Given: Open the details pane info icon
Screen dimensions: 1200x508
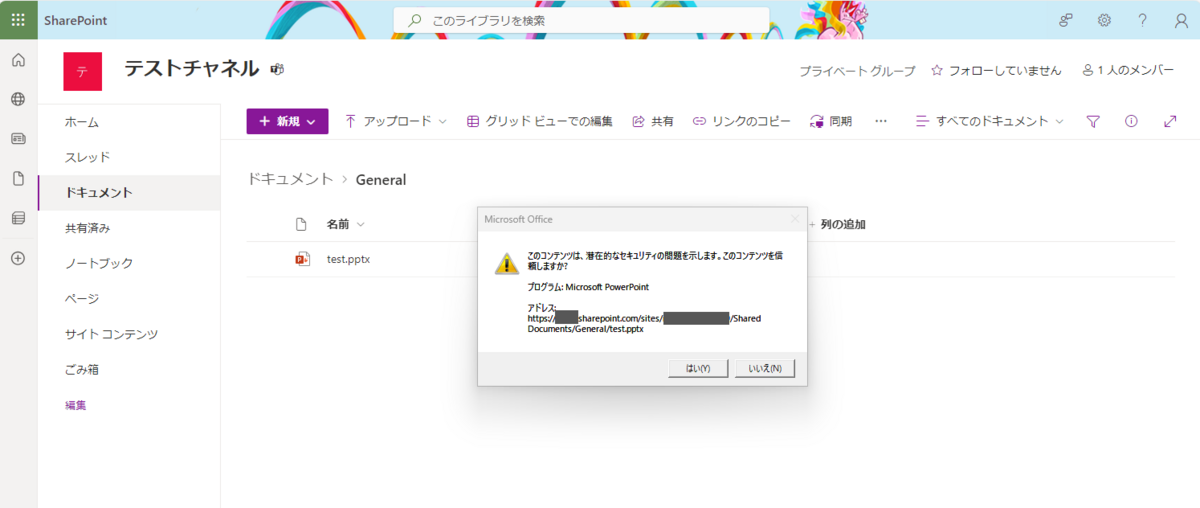Looking at the screenshot, I should [1131, 121].
